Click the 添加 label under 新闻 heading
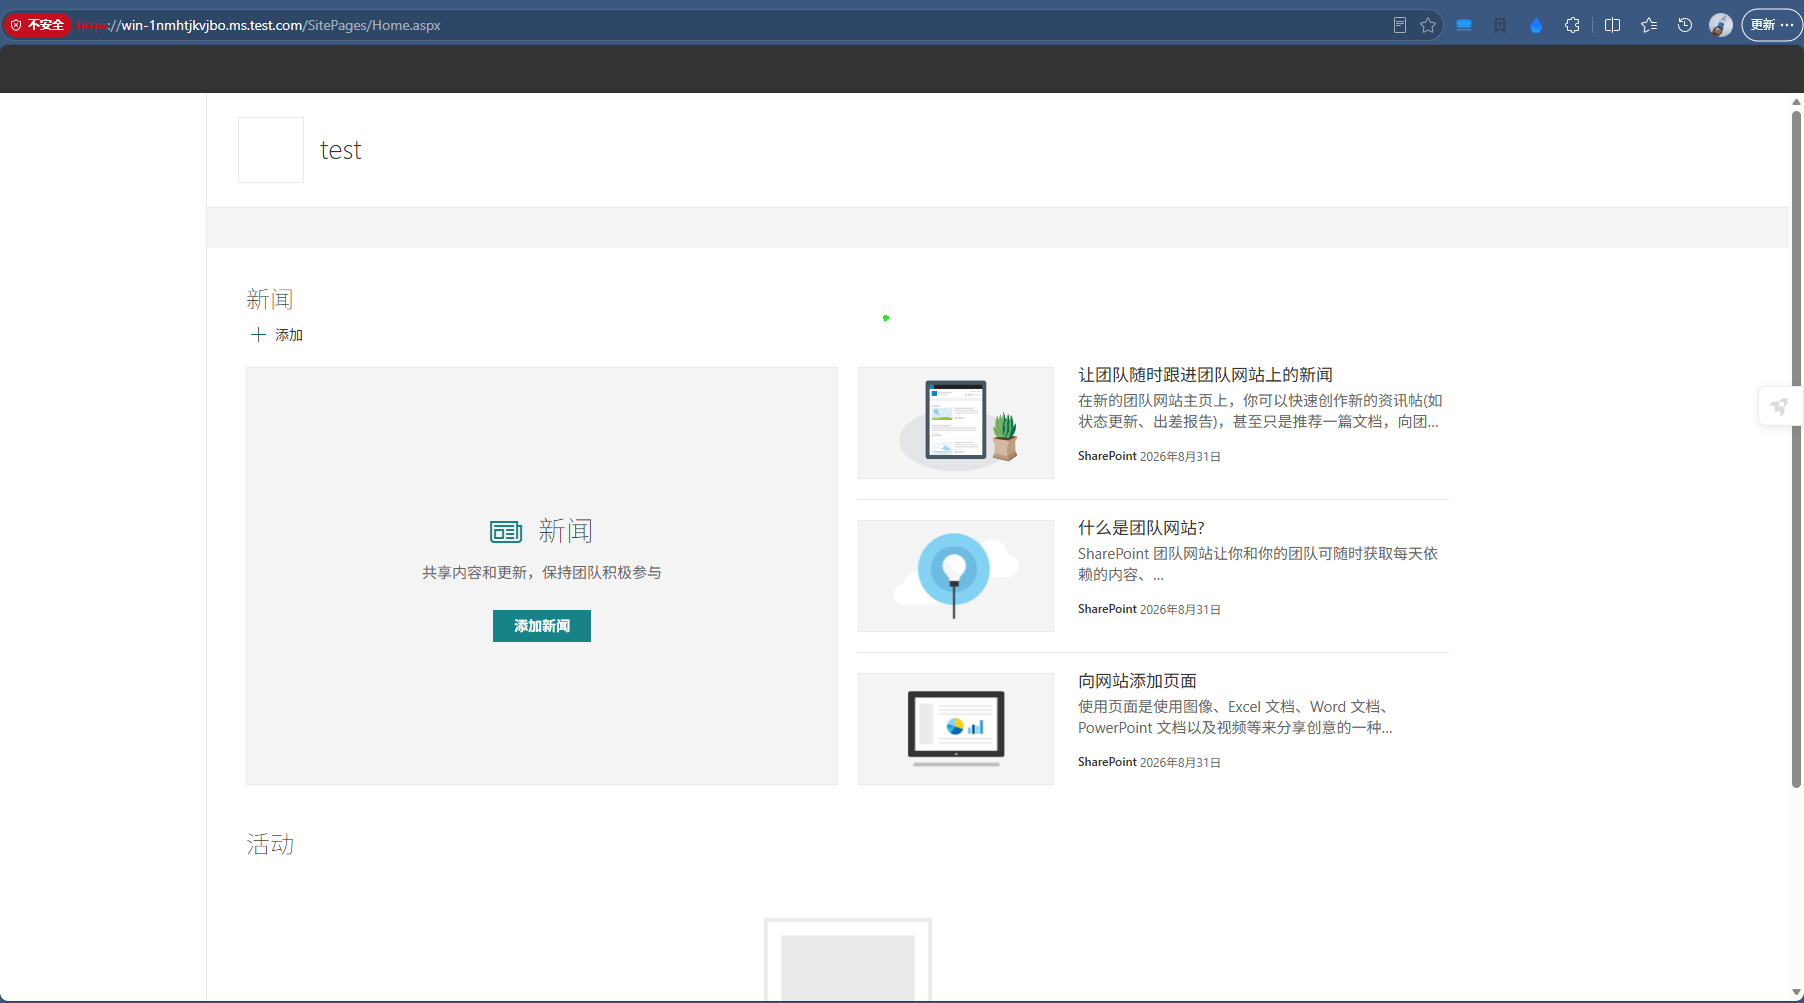Viewport: 1804px width, 1003px height. 289,335
